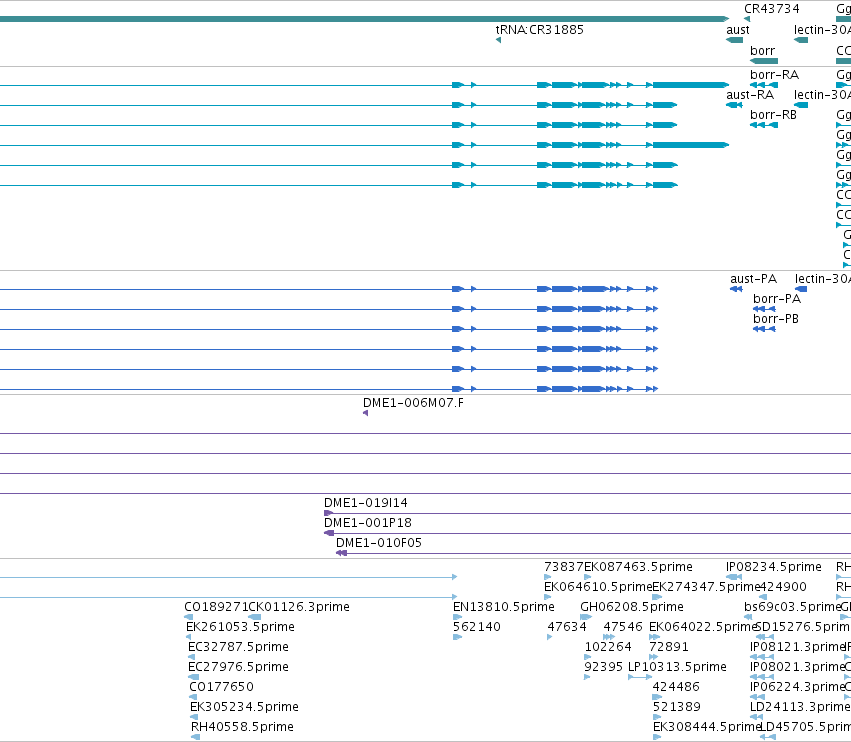
Task: Open the EK308444.5prime EST label
Action: (707, 727)
